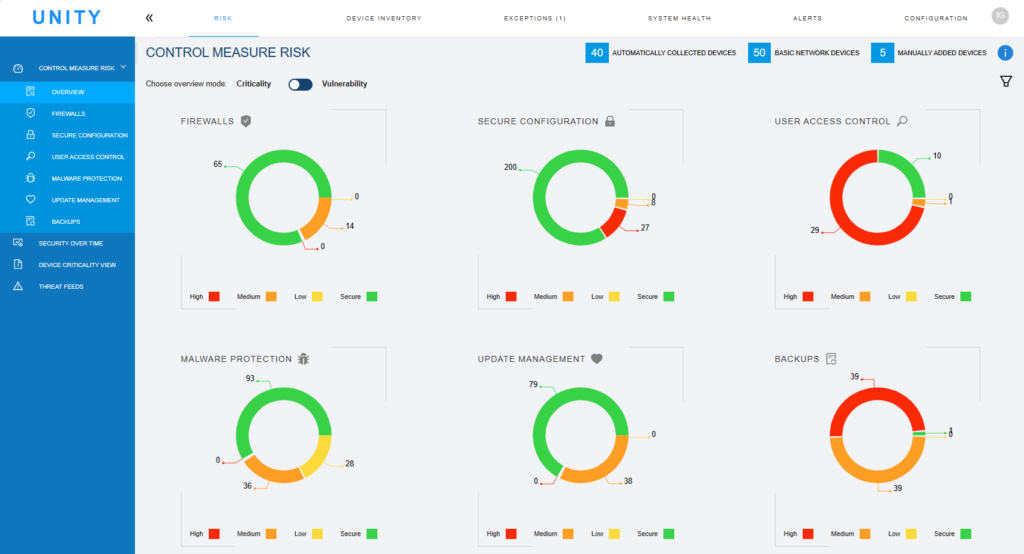Screen dimensions: 1024x554
Task: Toggle Criticality/Vulnerability overview mode switch
Action: [300, 84]
